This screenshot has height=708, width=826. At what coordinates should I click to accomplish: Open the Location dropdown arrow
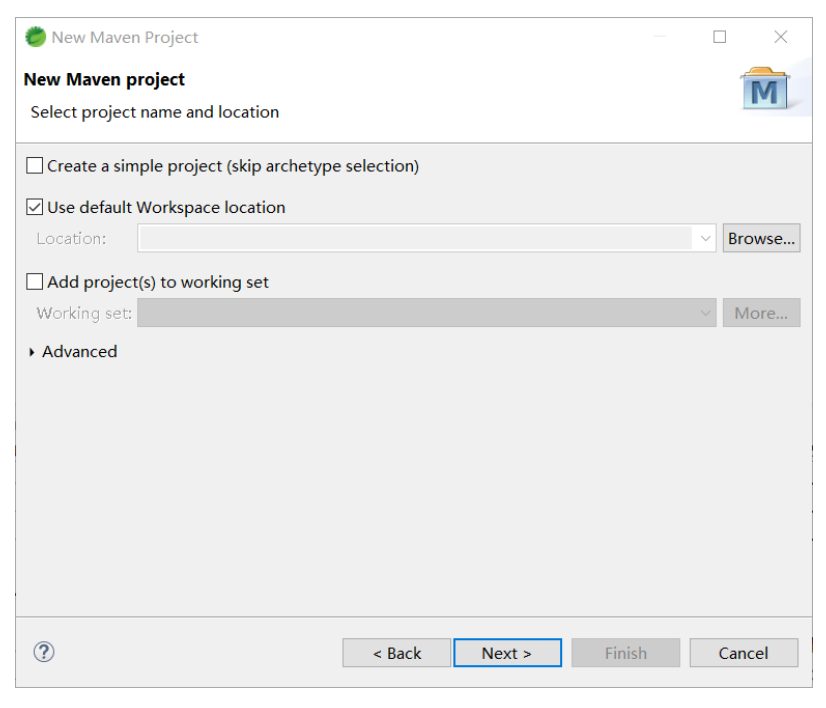click(705, 239)
